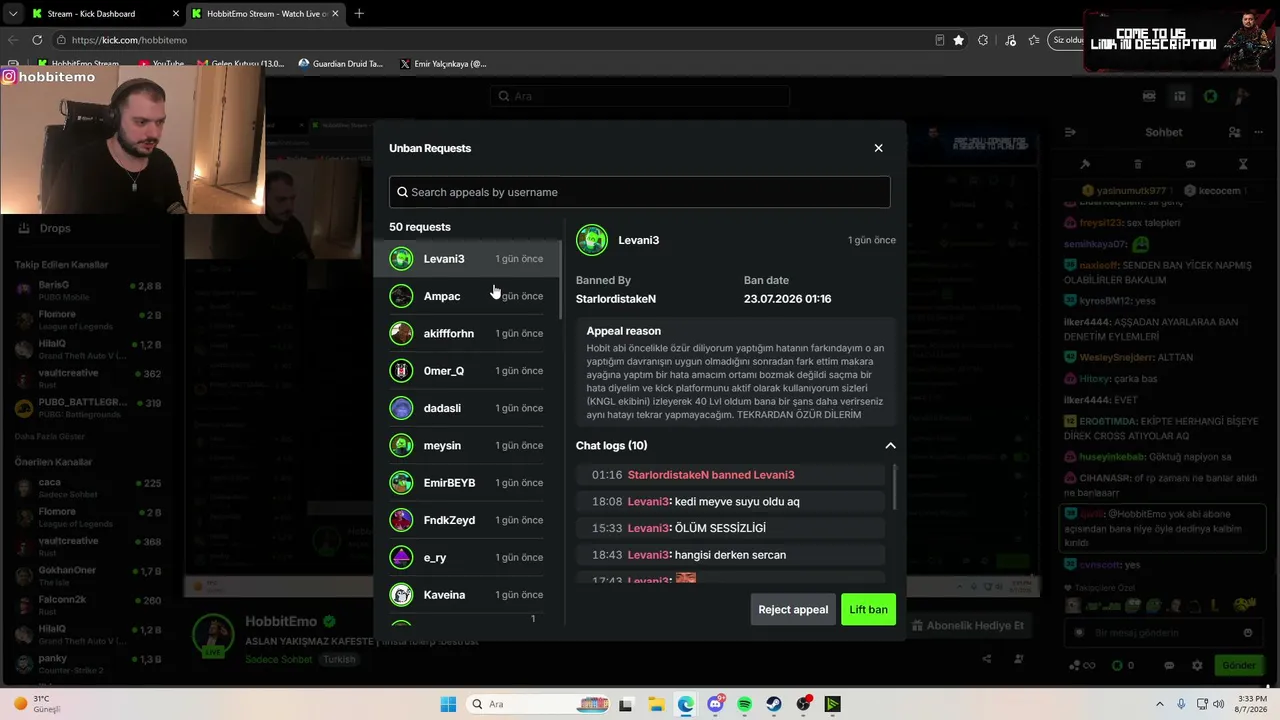1280x720 pixels.
Task: Open YouTube bookmark
Action: (x=162, y=64)
